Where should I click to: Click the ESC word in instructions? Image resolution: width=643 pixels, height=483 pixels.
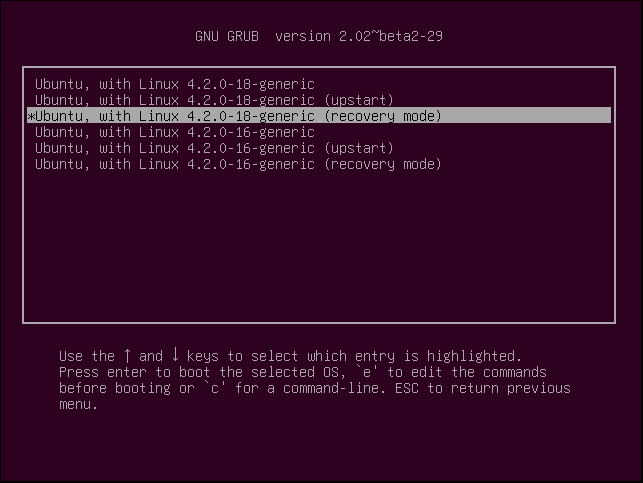coord(407,388)
